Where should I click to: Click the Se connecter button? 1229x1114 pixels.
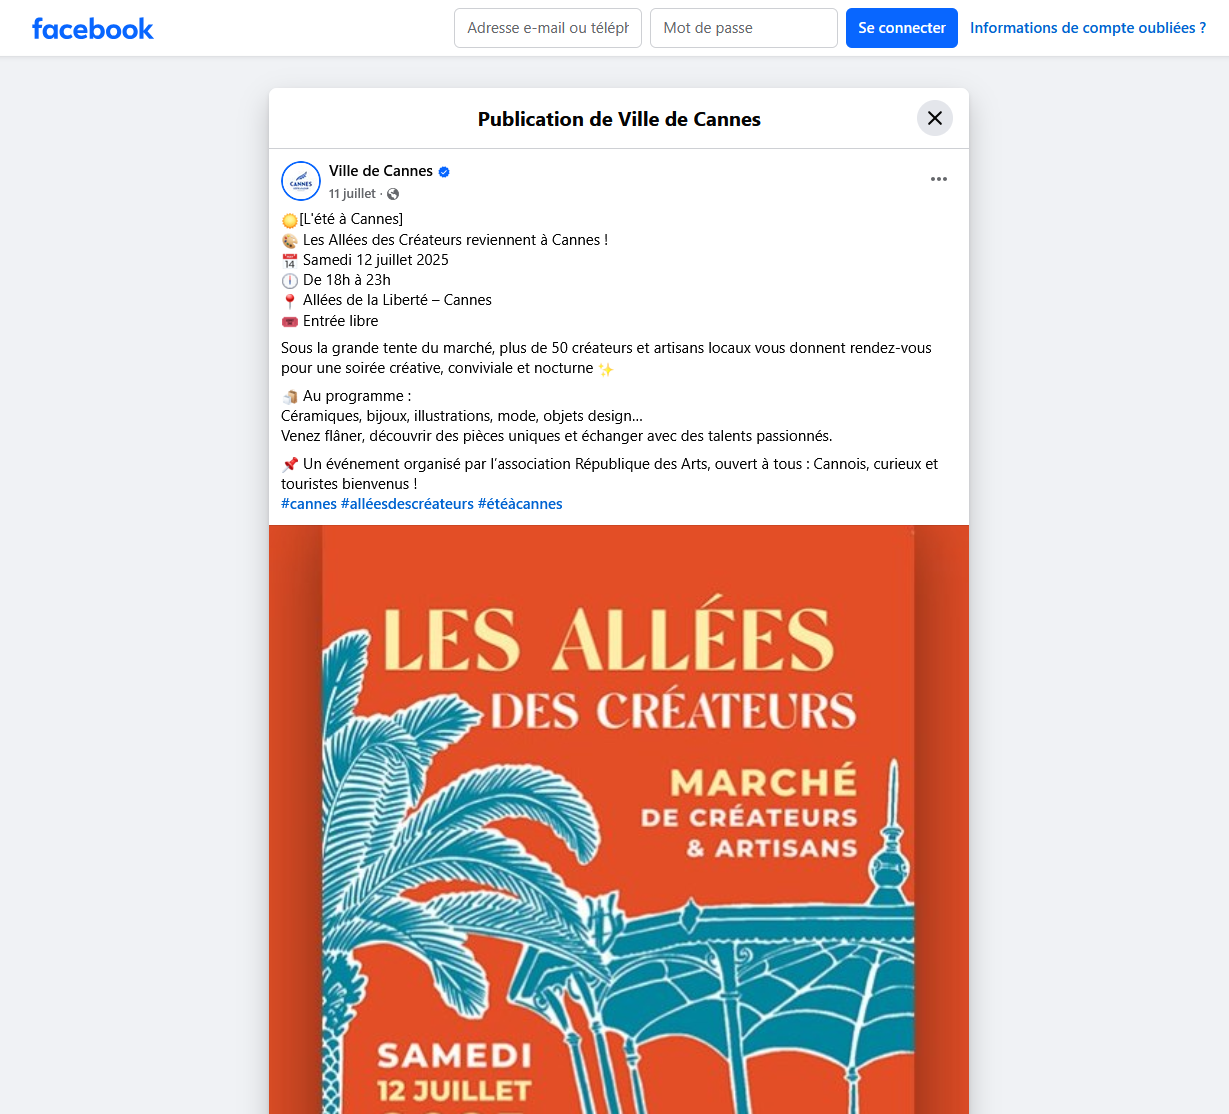[x=902, y=28]
